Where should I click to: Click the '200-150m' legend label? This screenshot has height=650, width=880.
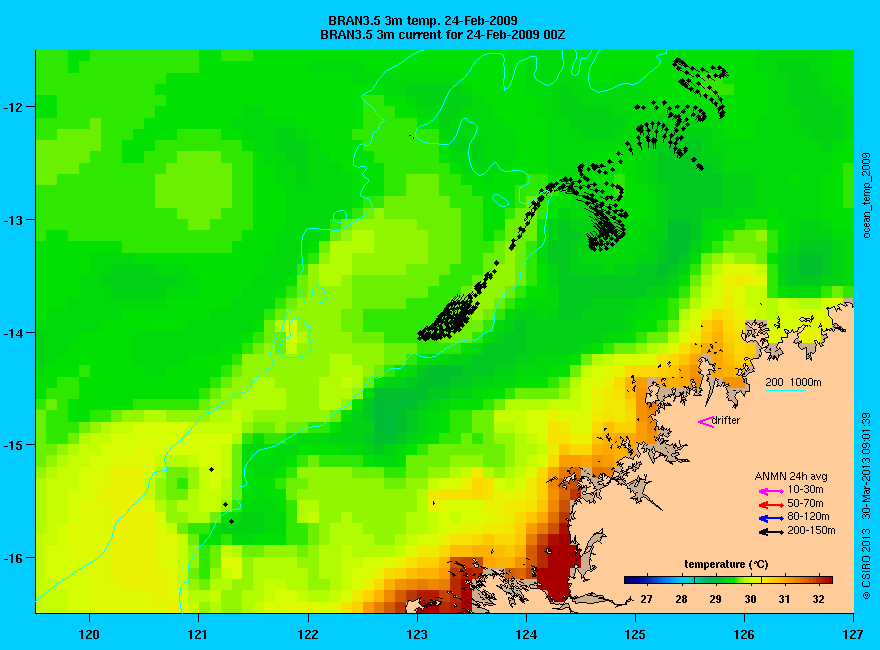pos(811,530)
